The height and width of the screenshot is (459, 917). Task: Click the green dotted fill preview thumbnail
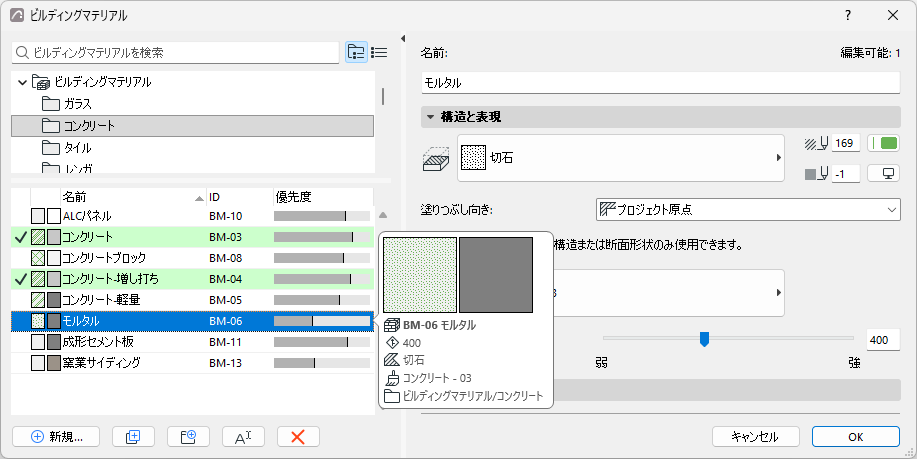[420, 275]
